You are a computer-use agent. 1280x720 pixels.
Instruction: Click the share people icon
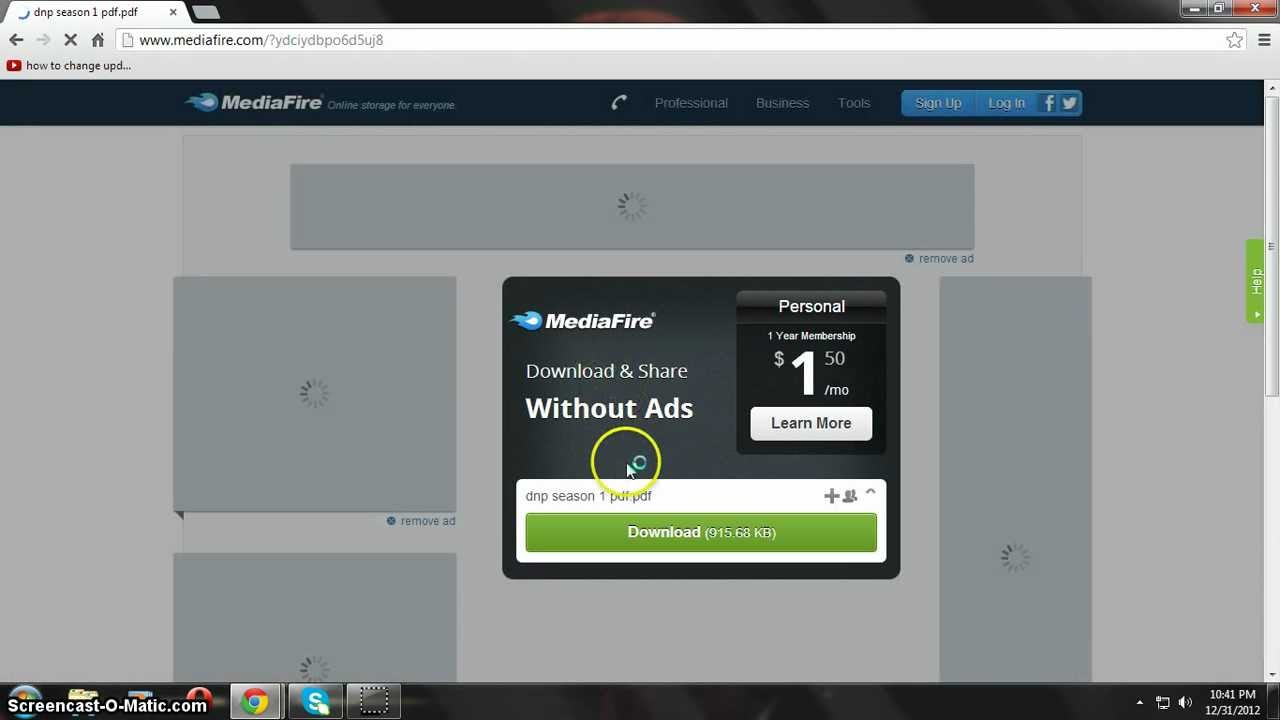(x=850, y=496)
